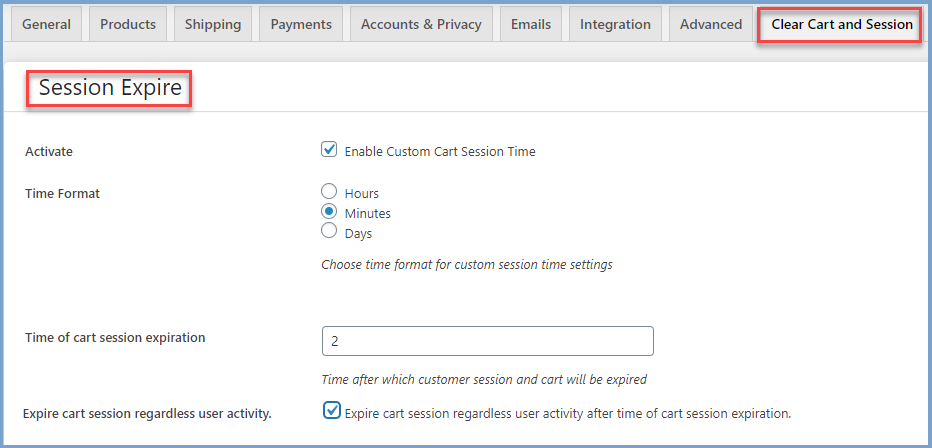932x448 pixels.
Task: Choose the Minutes radio button
Action: [x=329, y=212]
